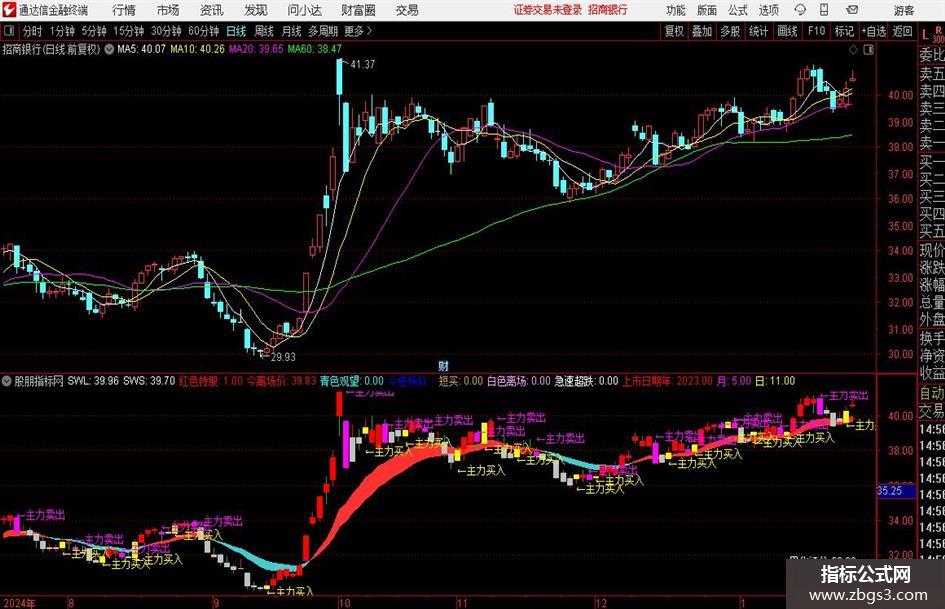Switch to the 1分钟 period tab
Viewport: 945px width, 609px height.
click(61, 31)
